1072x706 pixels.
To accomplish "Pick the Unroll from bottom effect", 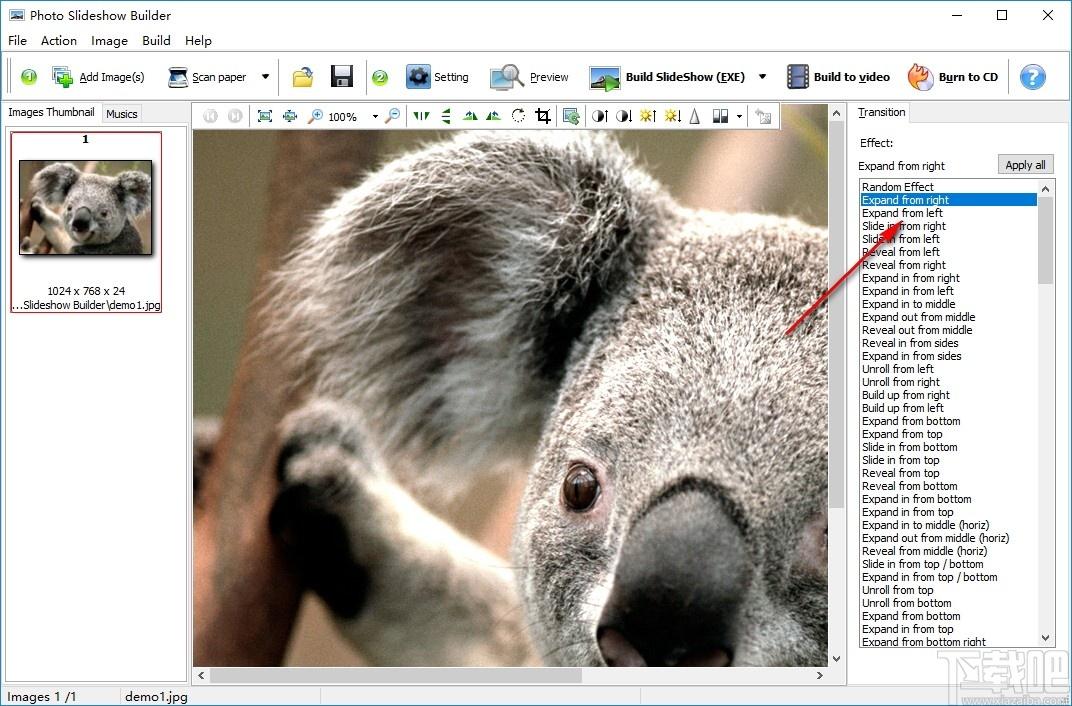I will click(948, 602).
